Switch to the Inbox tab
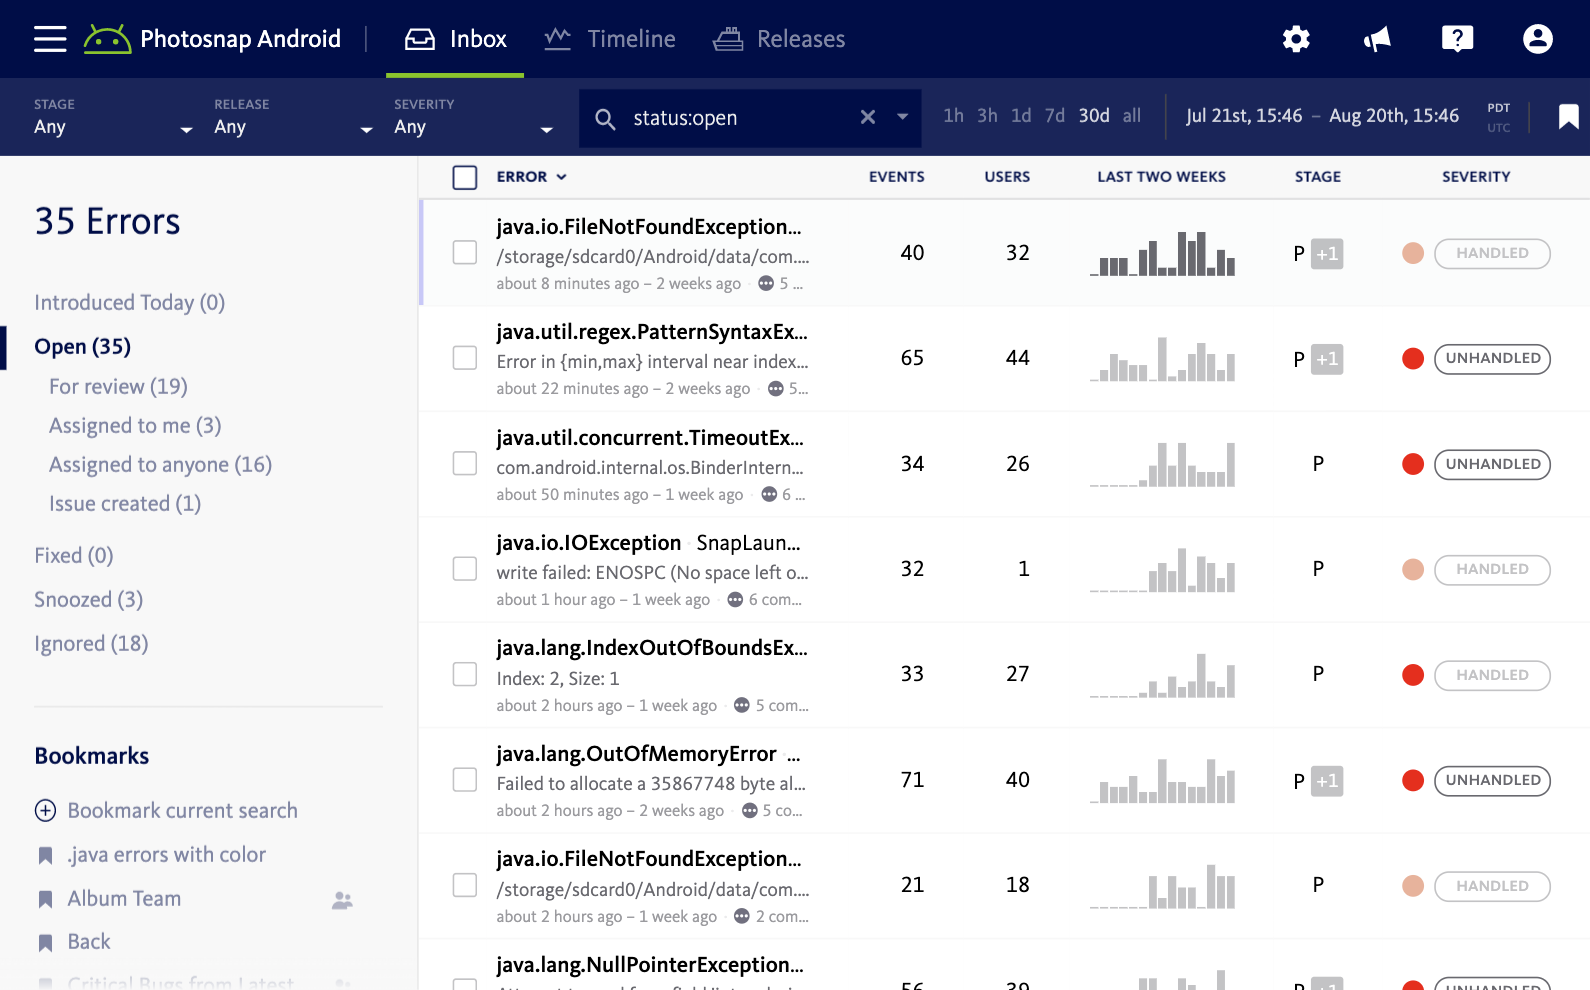 pos(456,39)
